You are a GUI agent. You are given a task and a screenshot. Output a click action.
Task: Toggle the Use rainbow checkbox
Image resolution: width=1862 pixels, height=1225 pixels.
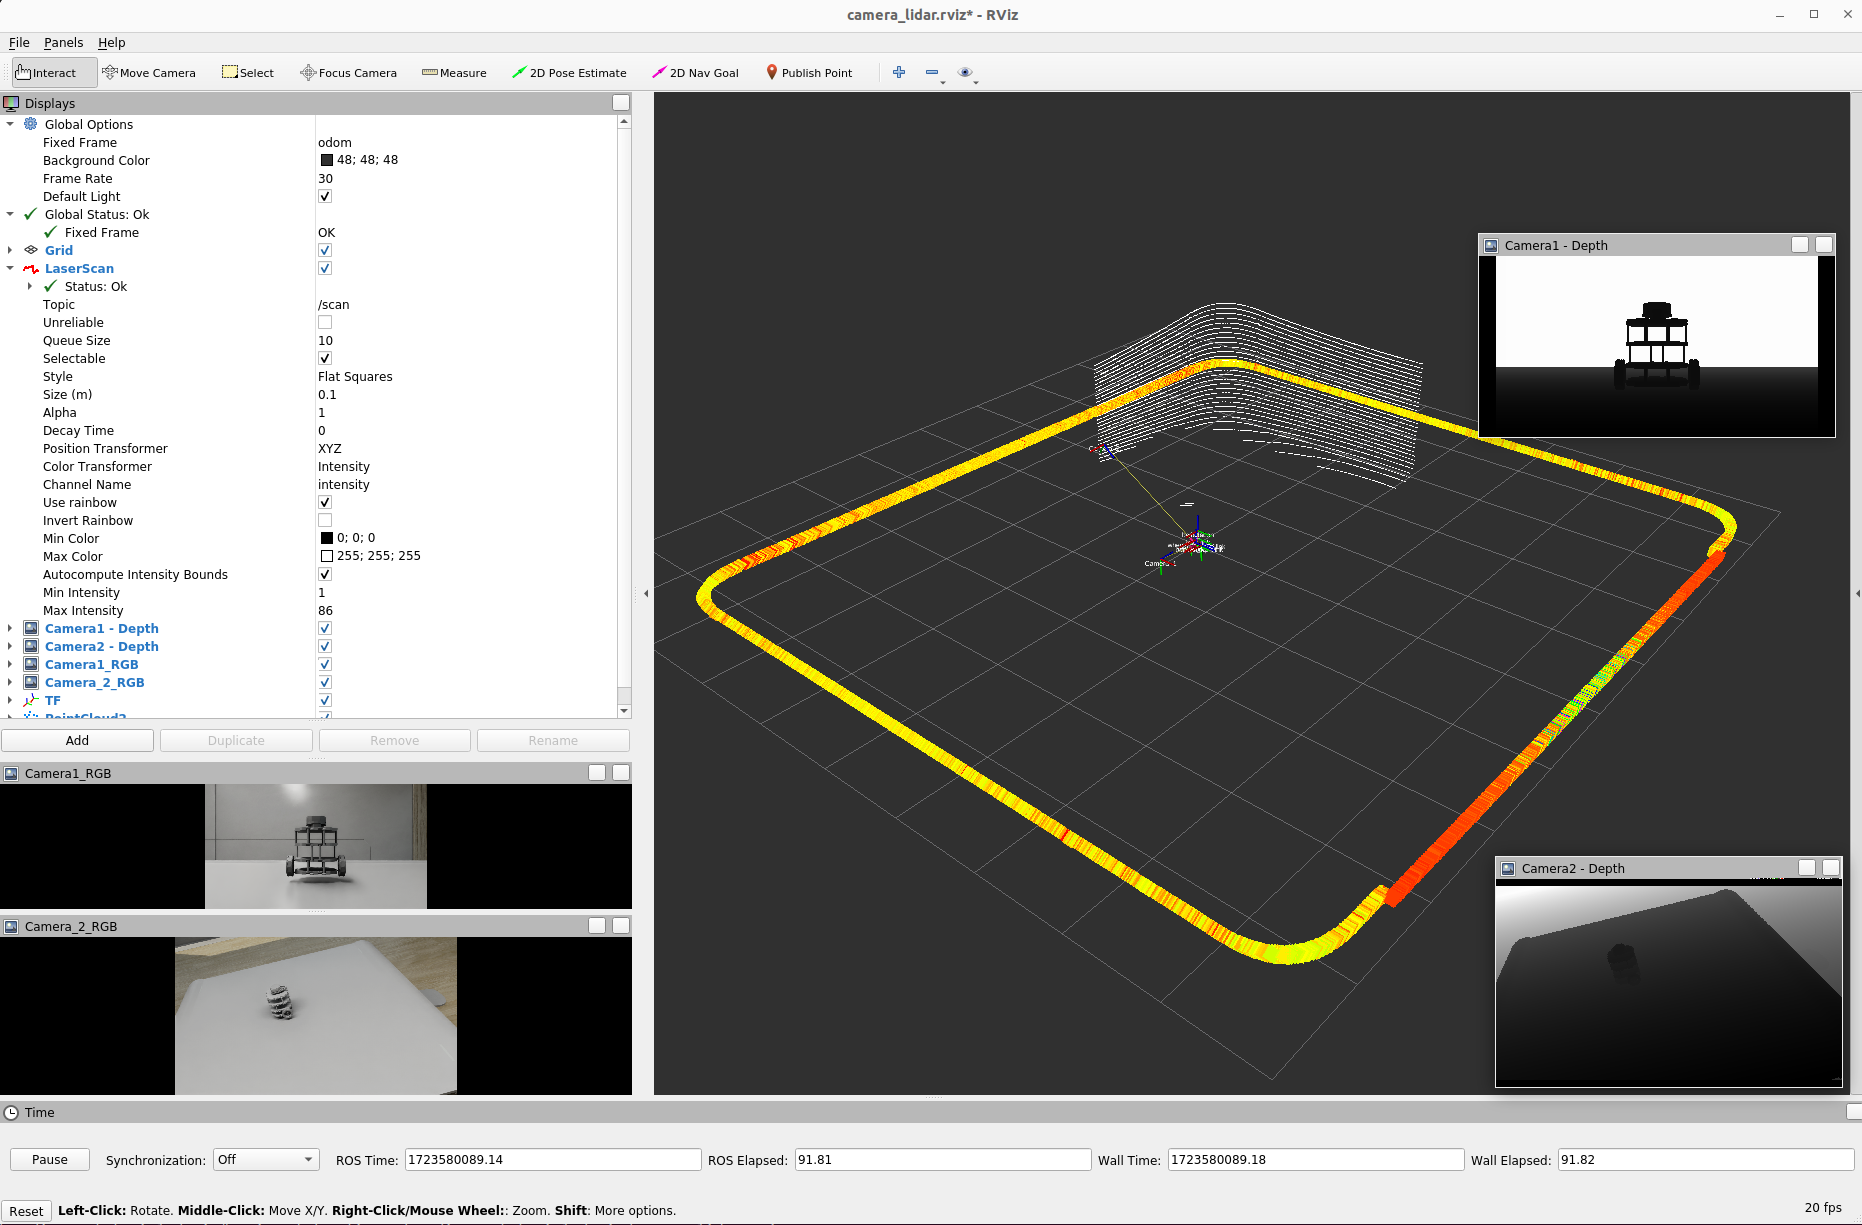point(325,502)
